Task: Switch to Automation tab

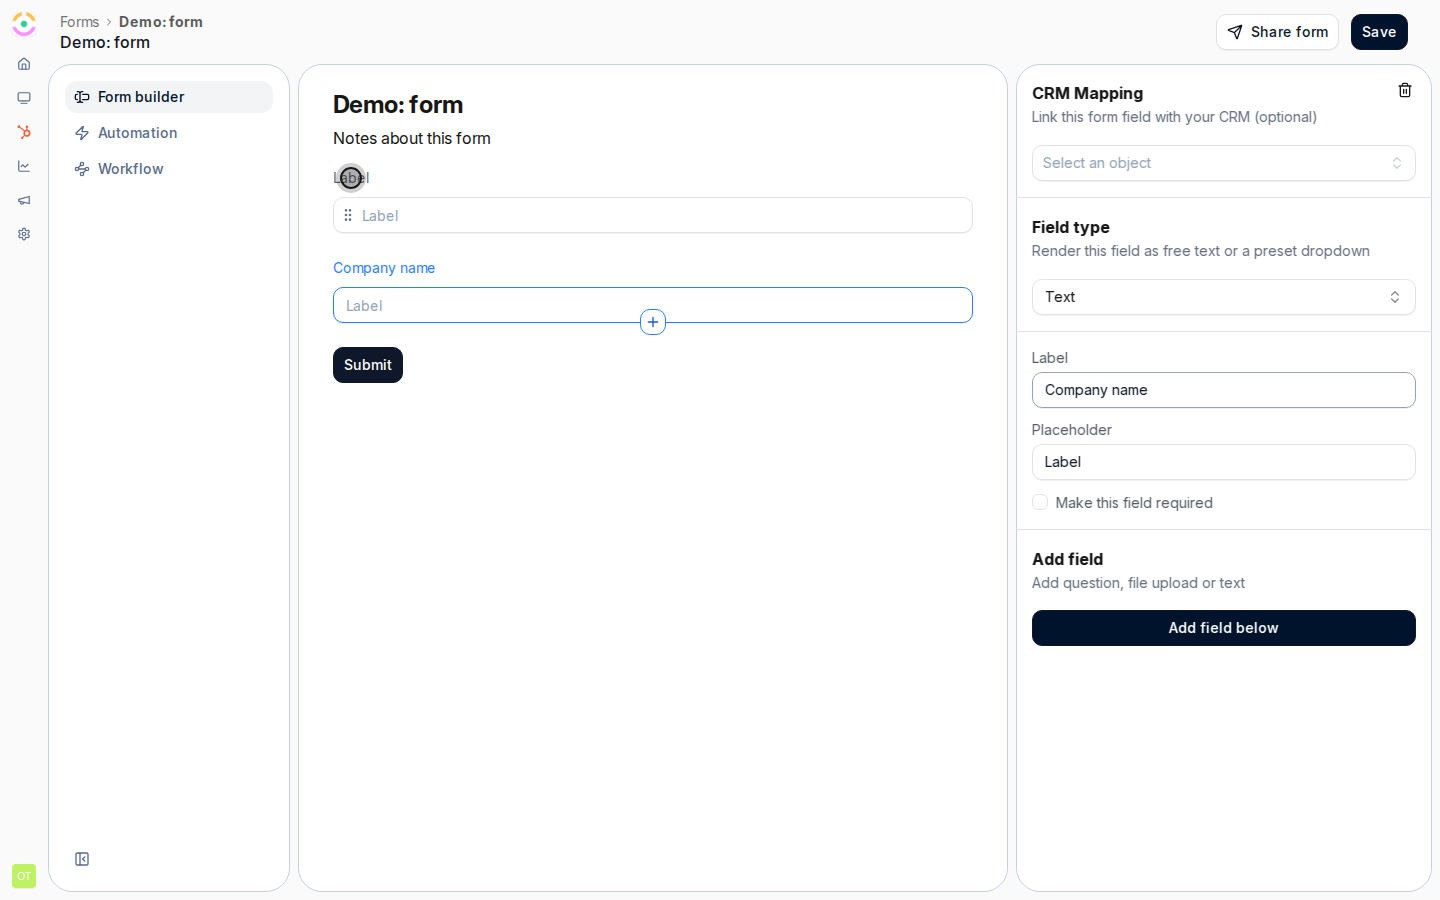Action: tap(169, 133)
